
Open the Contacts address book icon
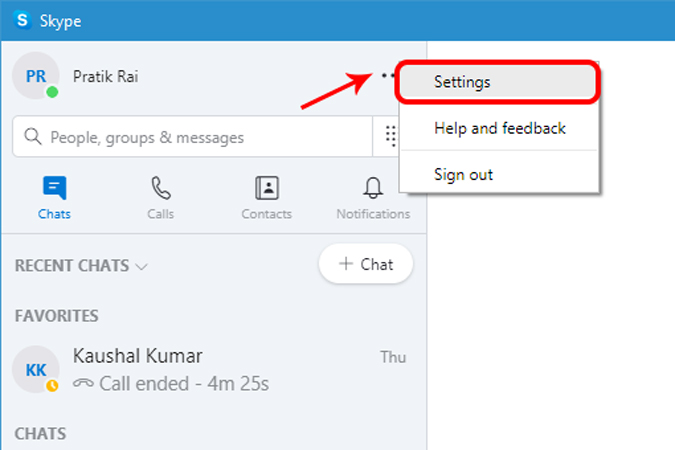(x=267, y=188)
